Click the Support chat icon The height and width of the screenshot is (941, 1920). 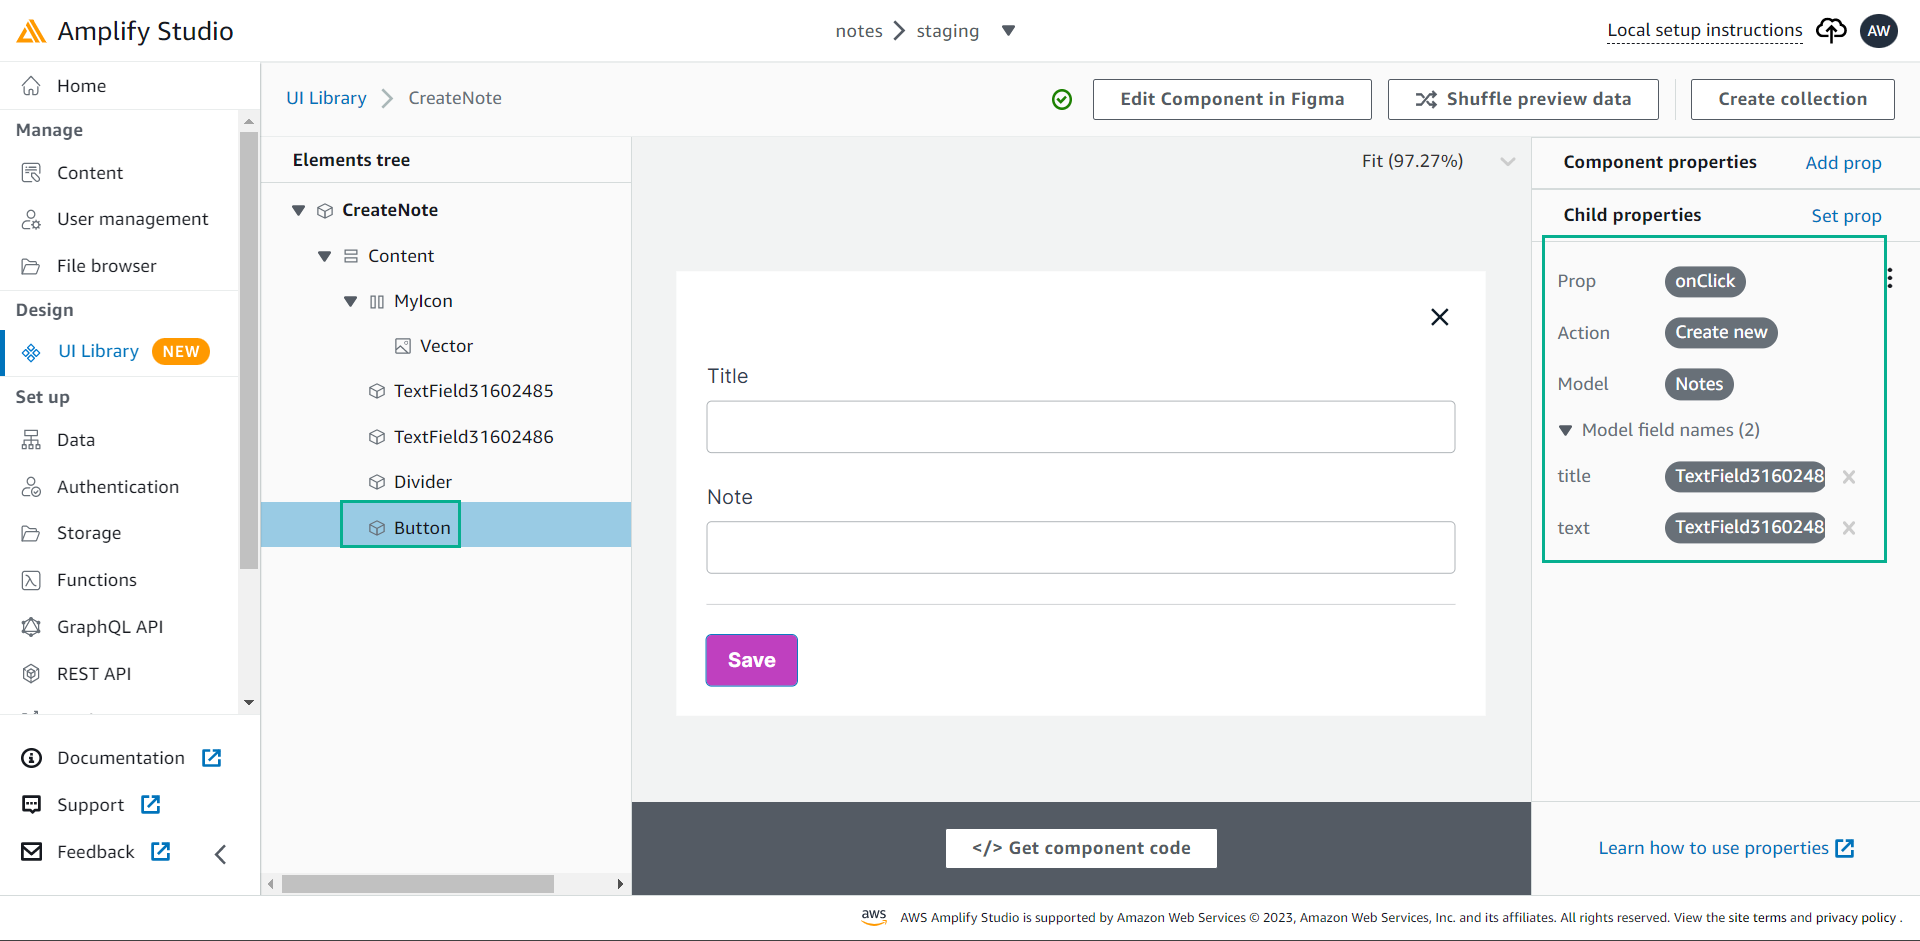tap(32, 805)
